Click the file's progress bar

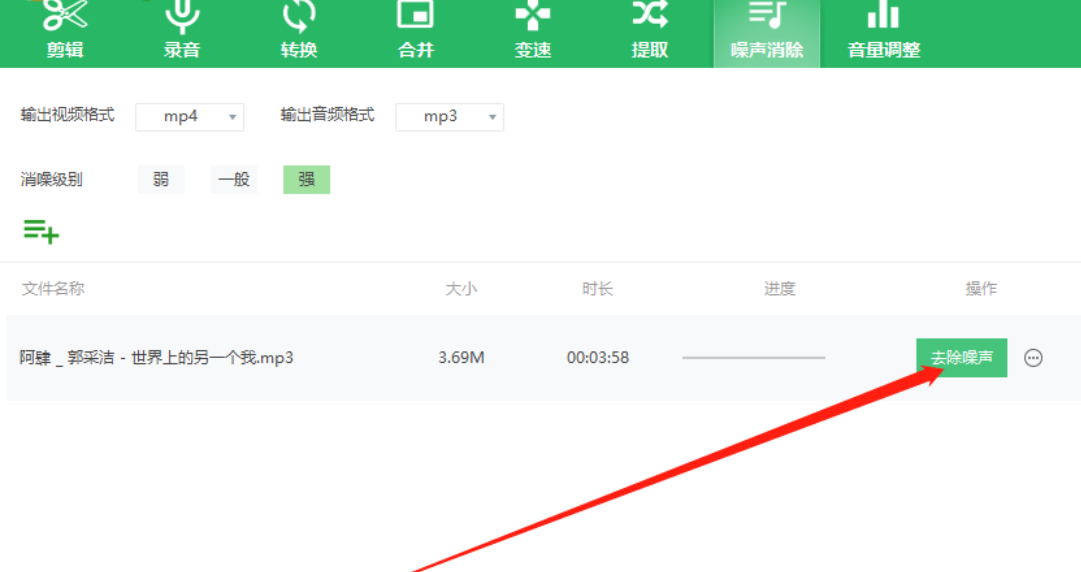click(x=754, y=358)
